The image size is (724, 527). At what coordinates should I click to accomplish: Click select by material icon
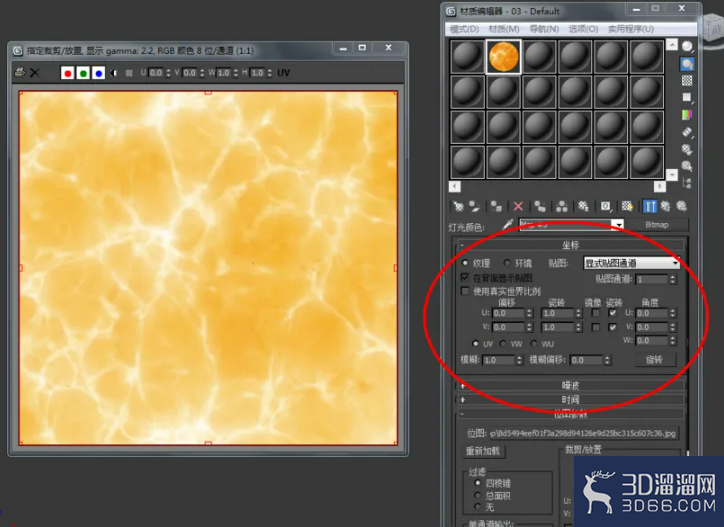[x=687, y=166]
